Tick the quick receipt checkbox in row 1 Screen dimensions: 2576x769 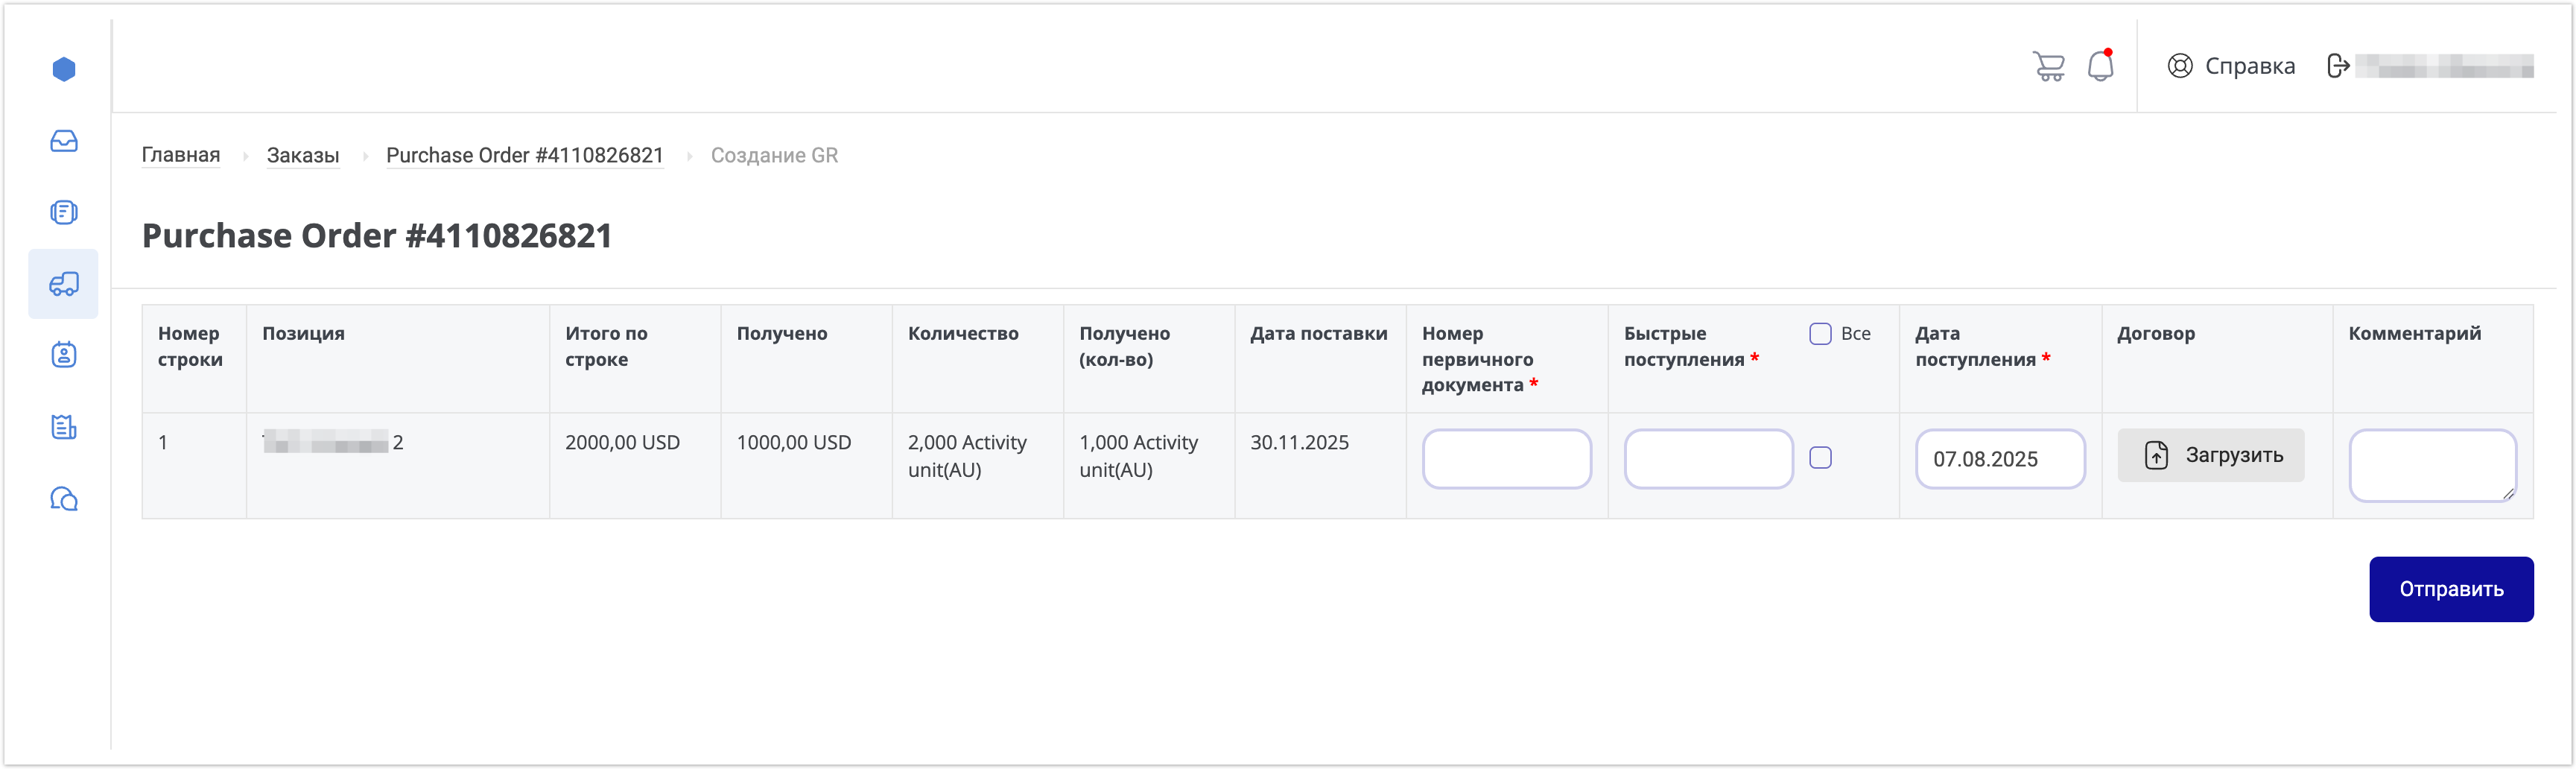1820,458
